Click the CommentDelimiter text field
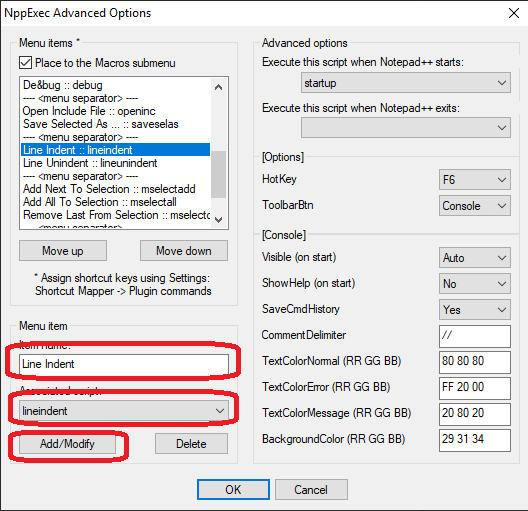 tap(474, 336)
